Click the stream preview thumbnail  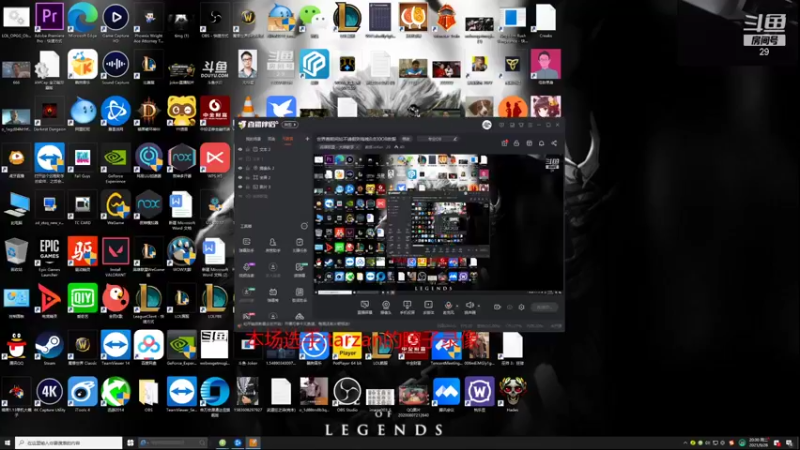coord(439,224)
